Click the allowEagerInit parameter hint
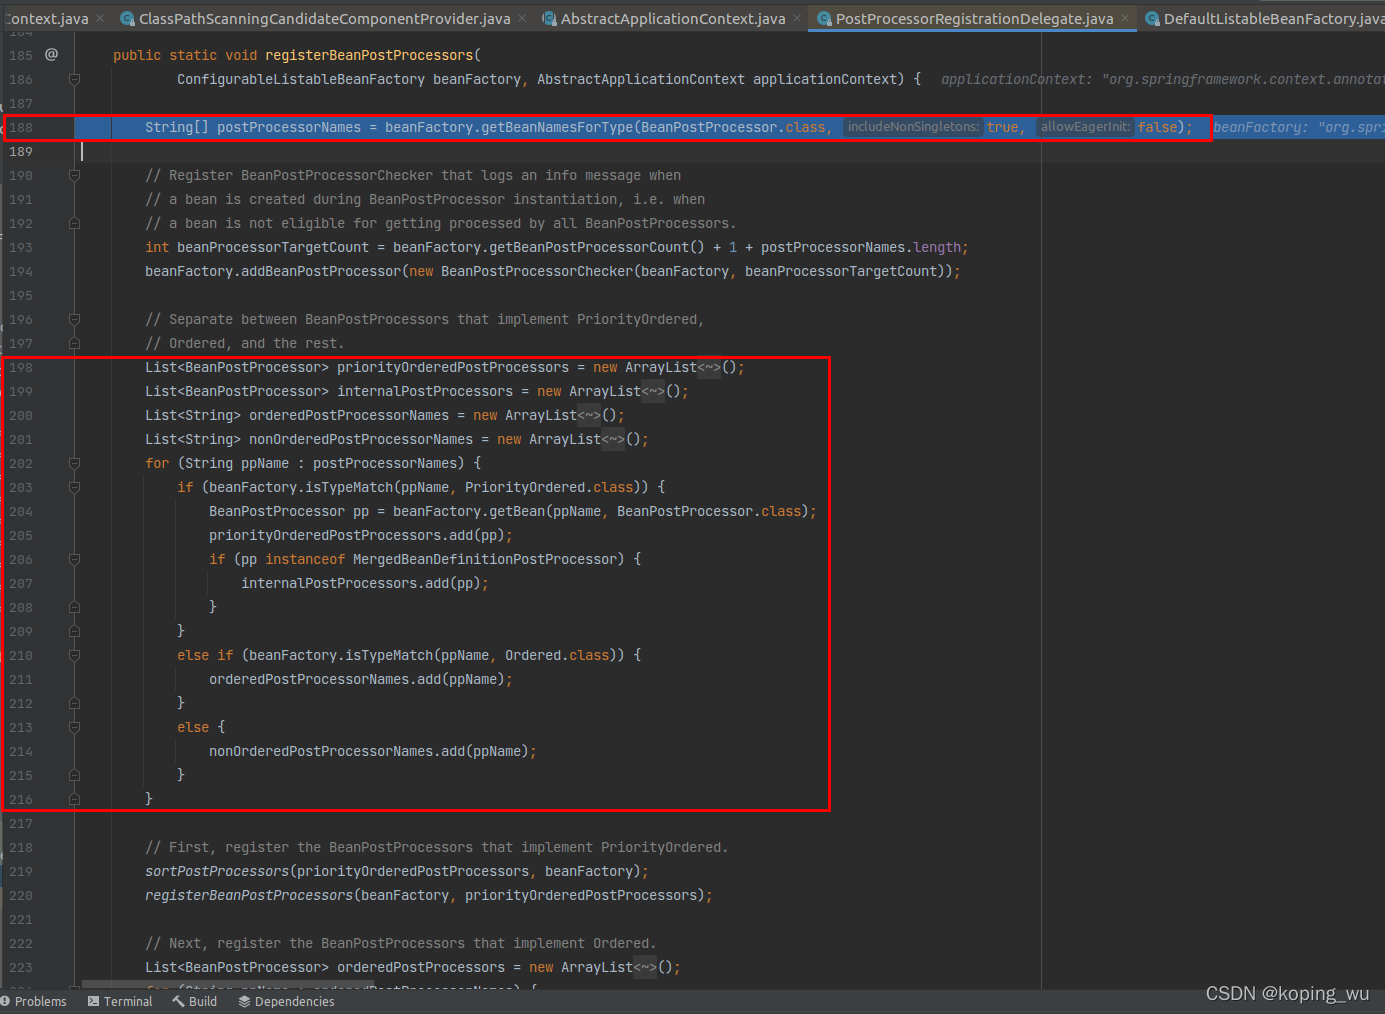The image size is (1385, 1014). pyautogui.click(x=1085, y=127)
